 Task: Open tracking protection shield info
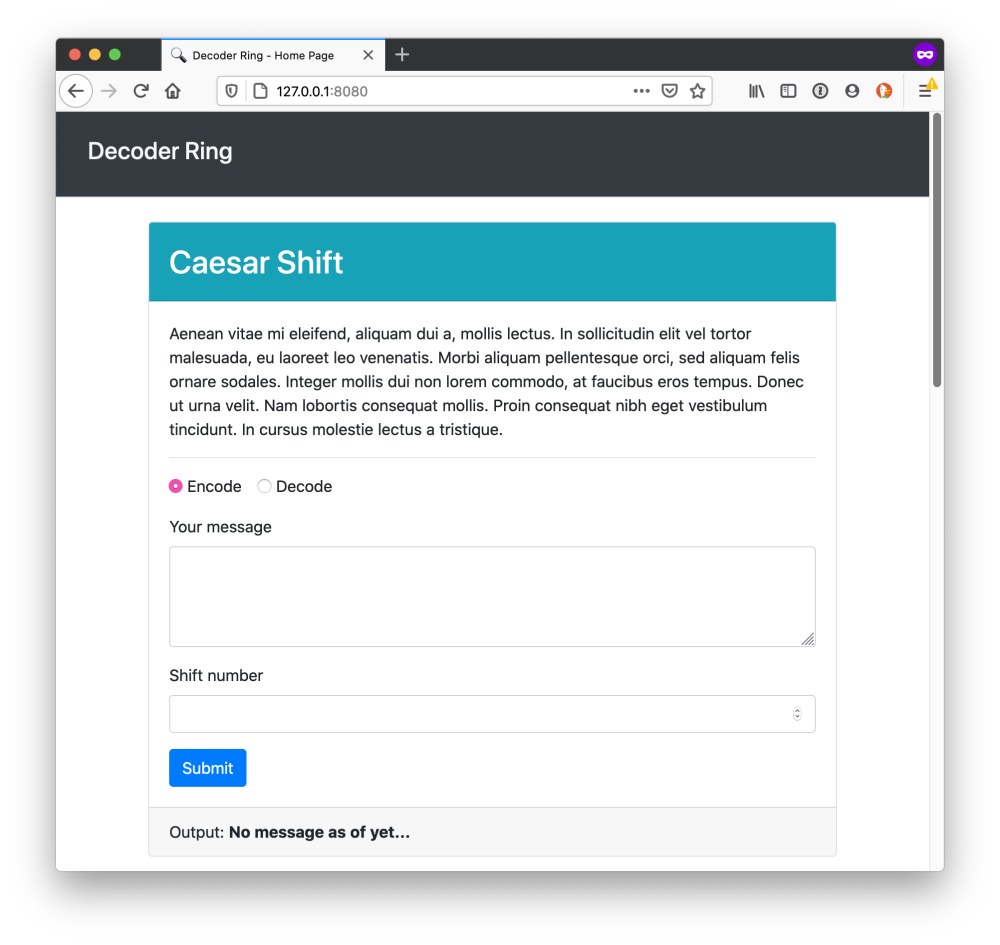pyautogui.click(x=232, y=91)
